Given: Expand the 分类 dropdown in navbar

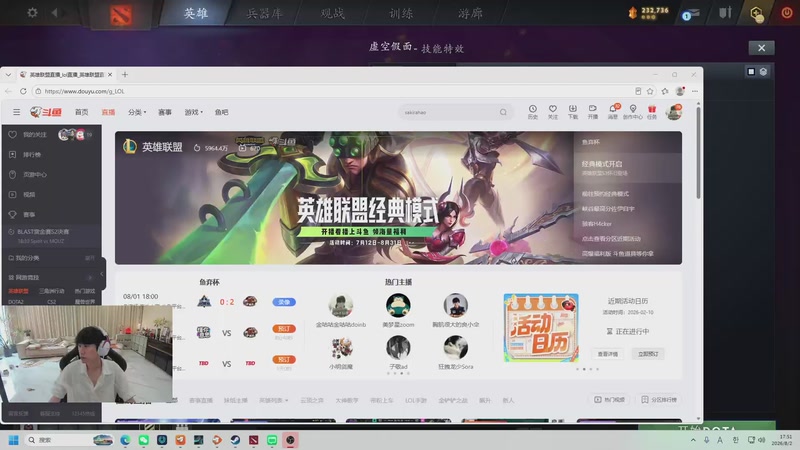Looking at the screenshot, I should [x=137, y=112].
